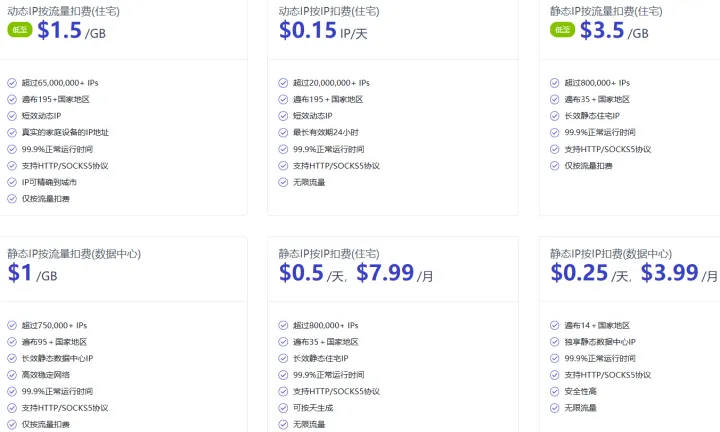Click checkmark icon beside 最长有效期24小时
720x432 pixels.
point(283,133)
